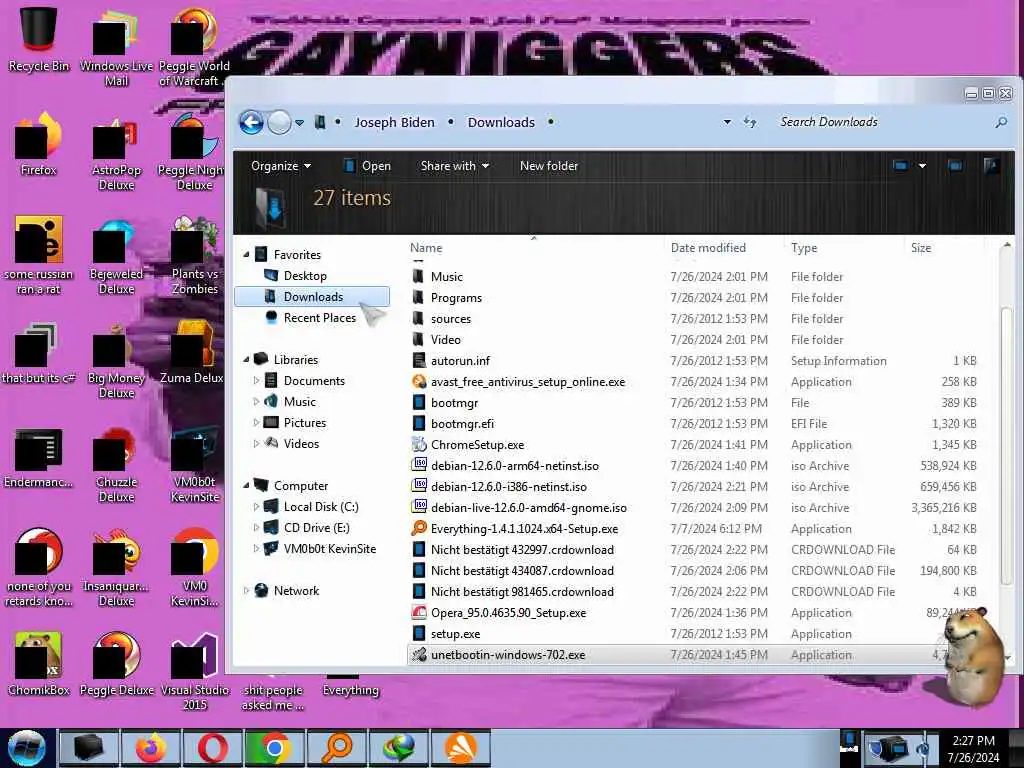Click the magnifier search icon
Screen dimensions: 1024x768
pyautogui.click(x=1001, y=122)
